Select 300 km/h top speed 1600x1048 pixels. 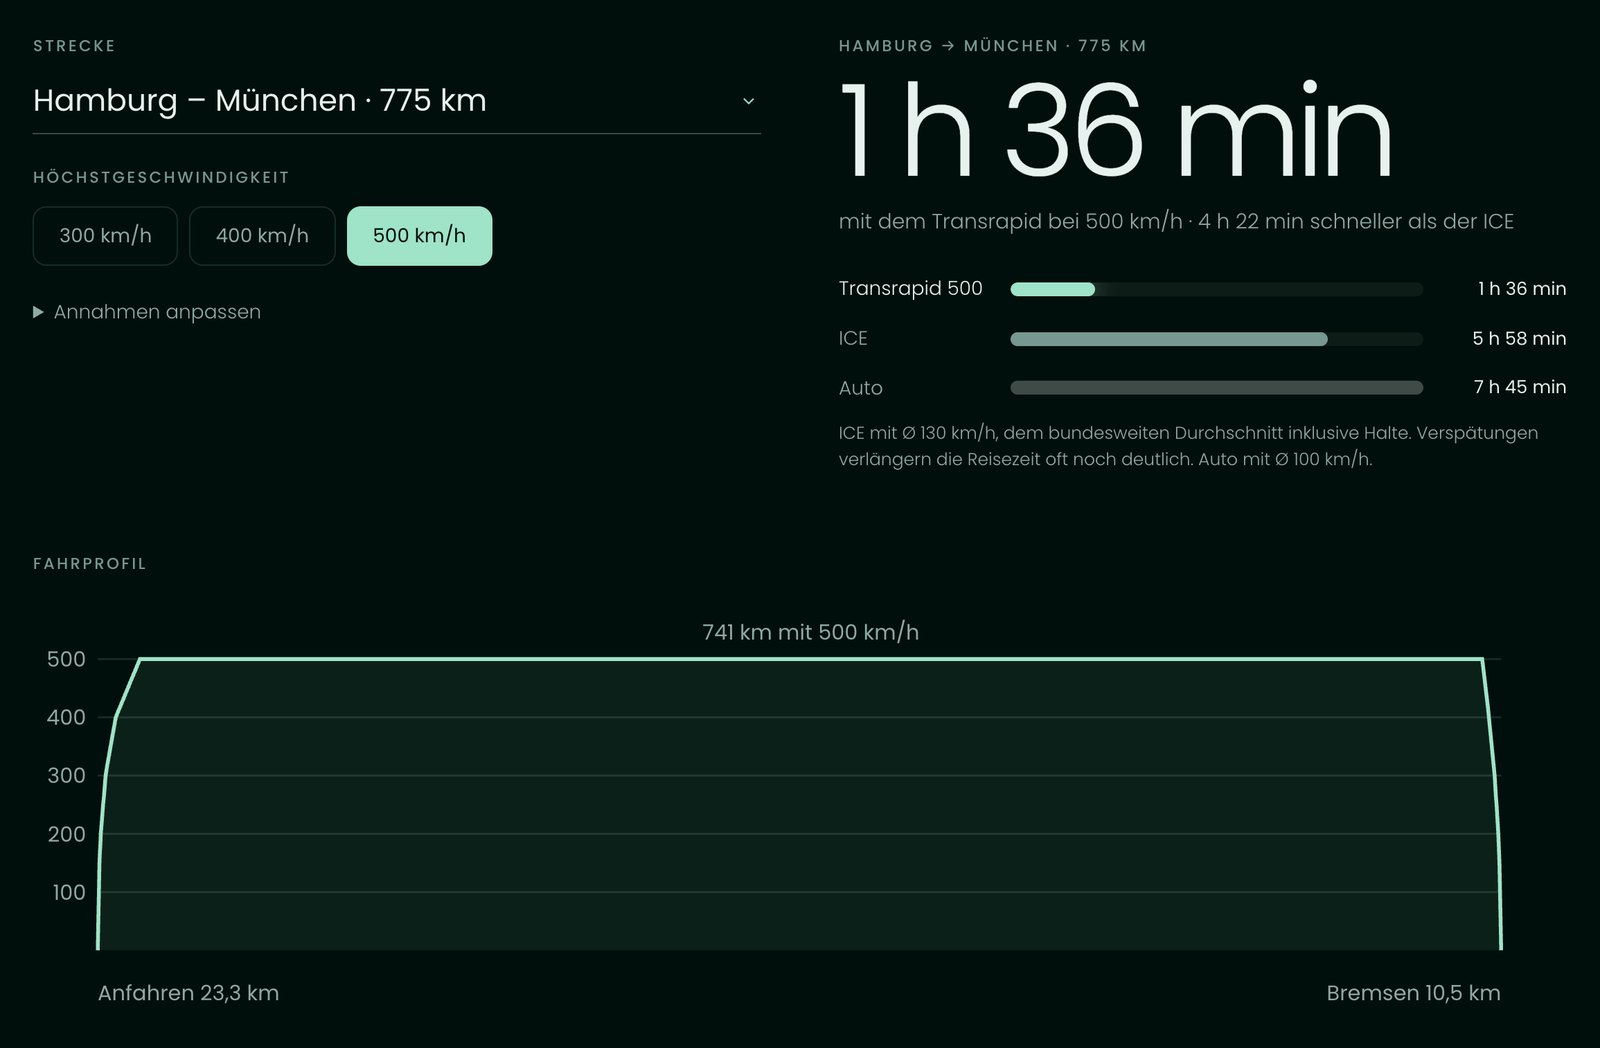tap(105, 236)
